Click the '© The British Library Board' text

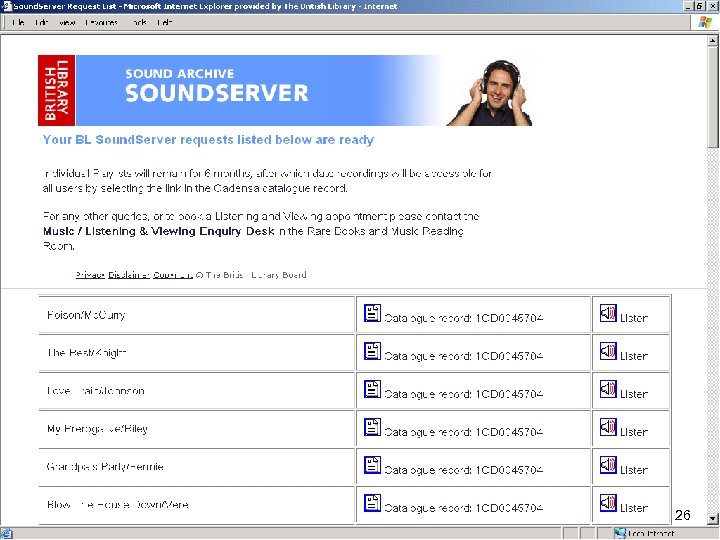(251, 275)
